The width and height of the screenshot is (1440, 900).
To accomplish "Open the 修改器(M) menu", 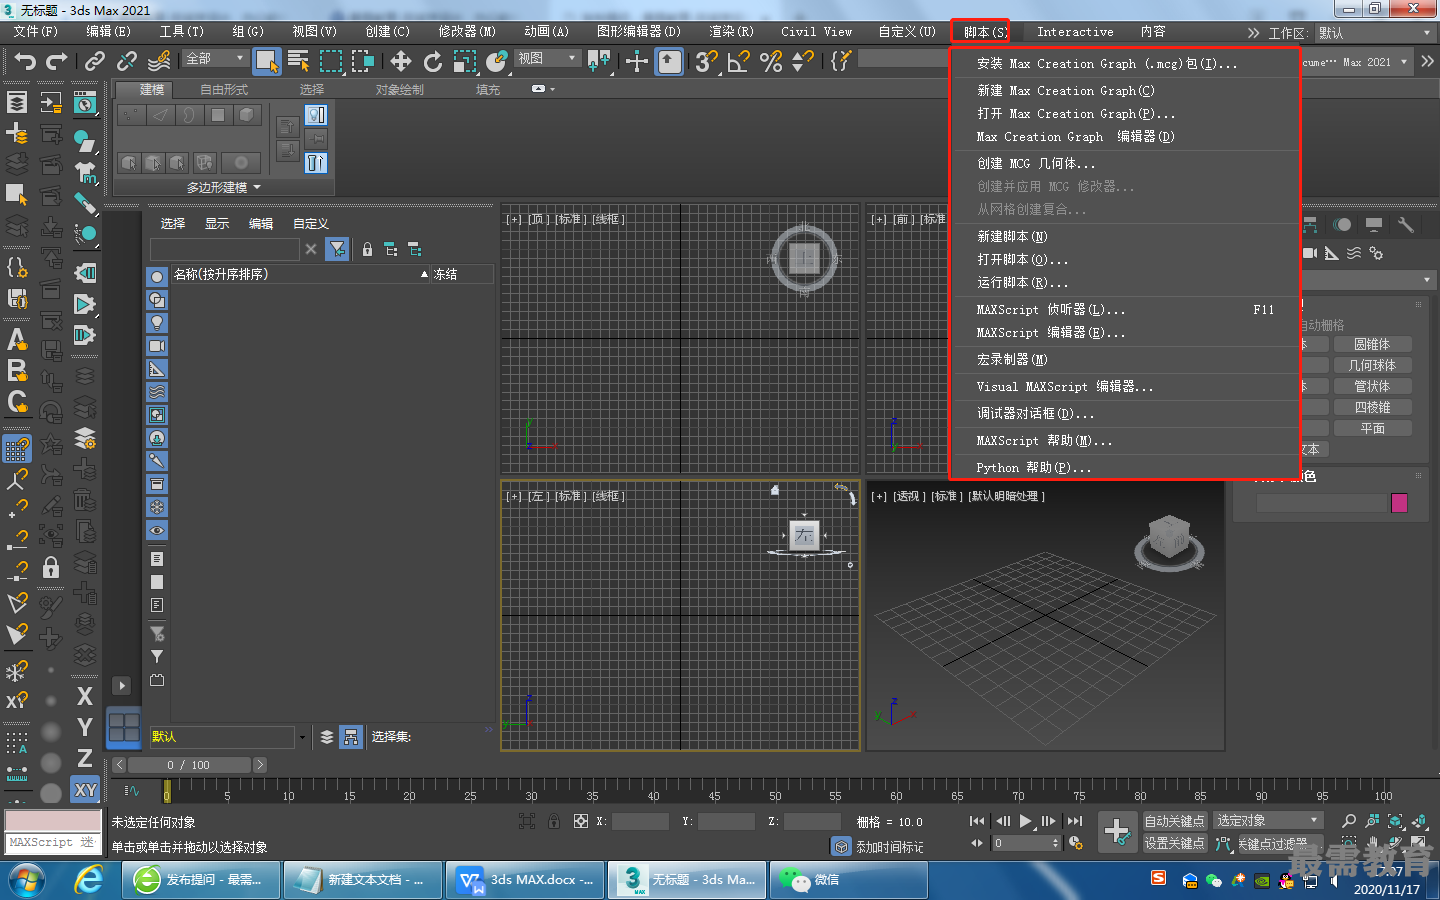I will [467, 32].
